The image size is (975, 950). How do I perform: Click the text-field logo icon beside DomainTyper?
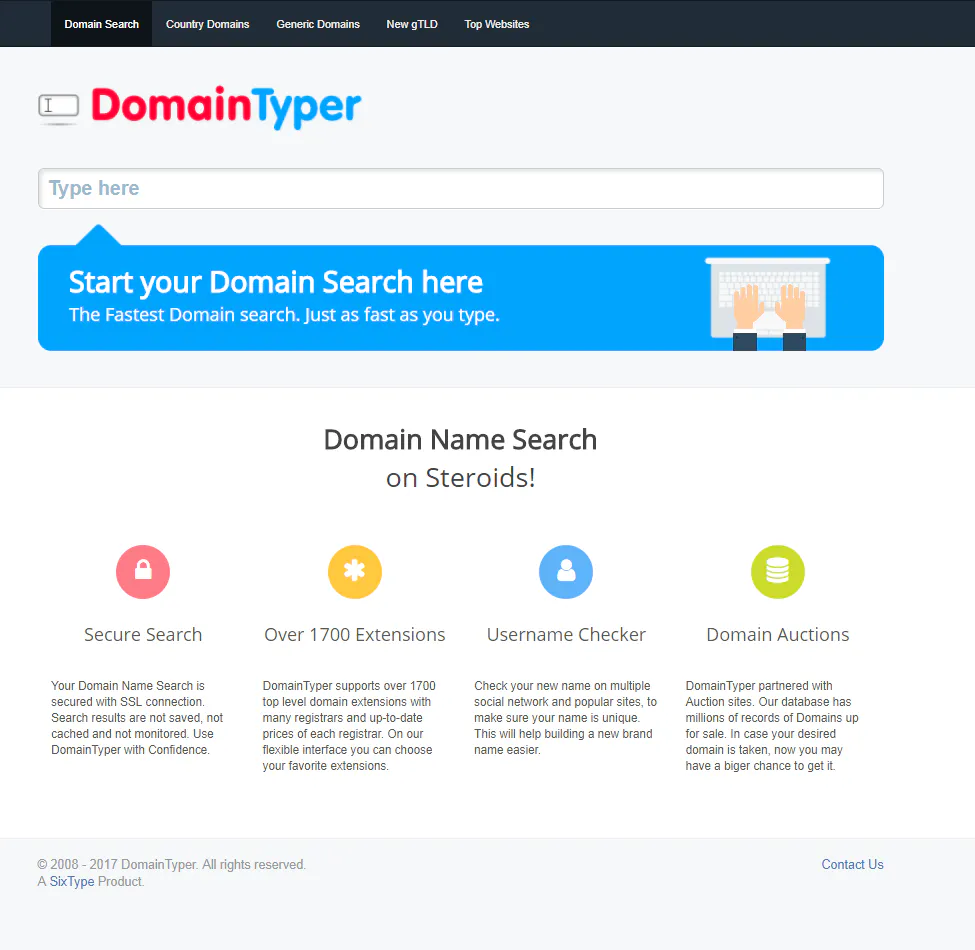pos(58,107)
